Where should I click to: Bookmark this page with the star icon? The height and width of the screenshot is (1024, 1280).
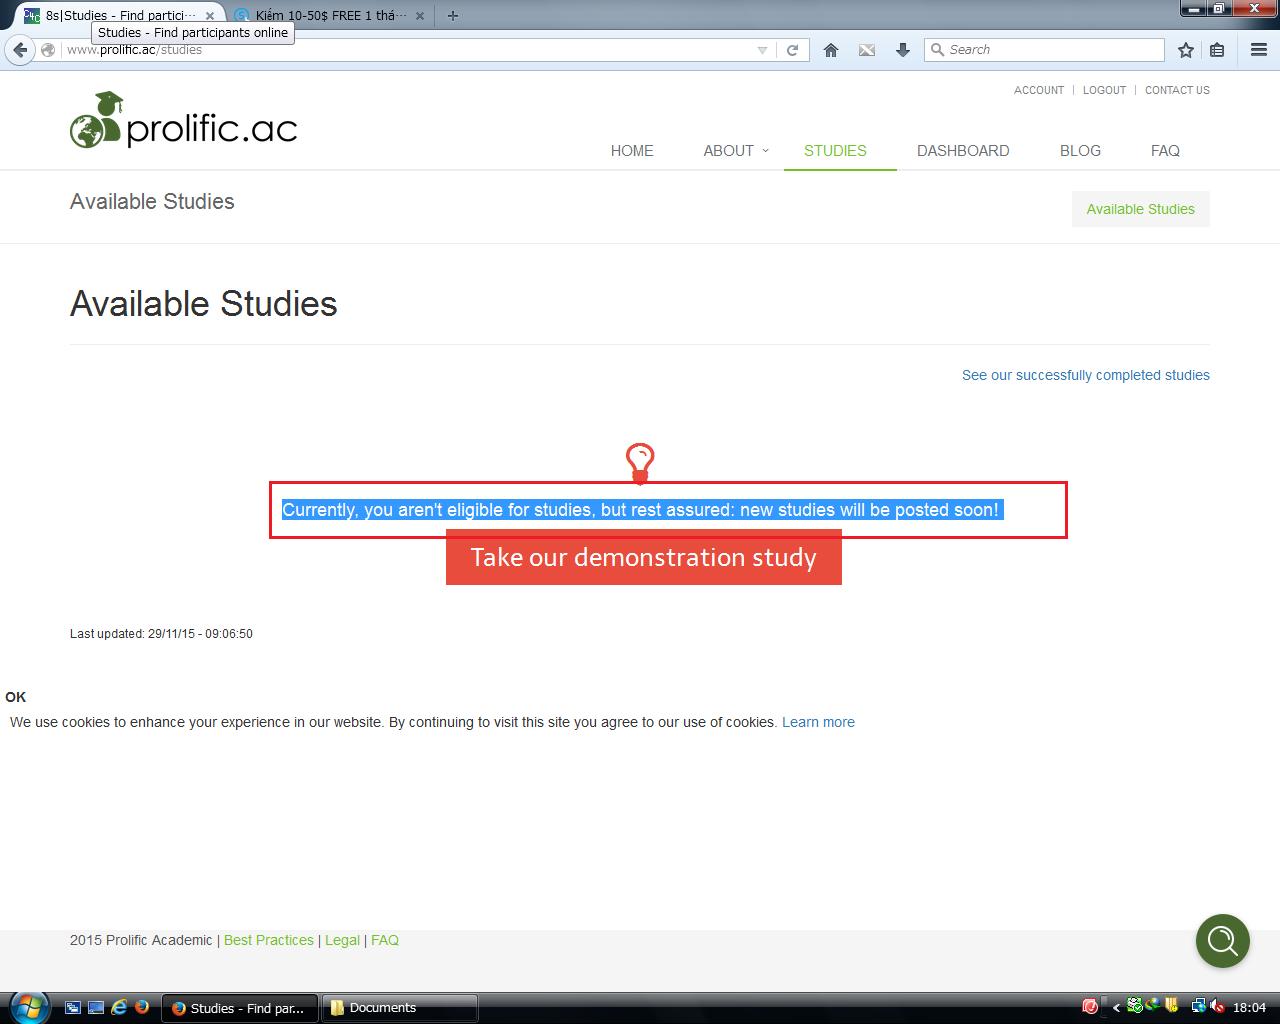click(1186, 50)
